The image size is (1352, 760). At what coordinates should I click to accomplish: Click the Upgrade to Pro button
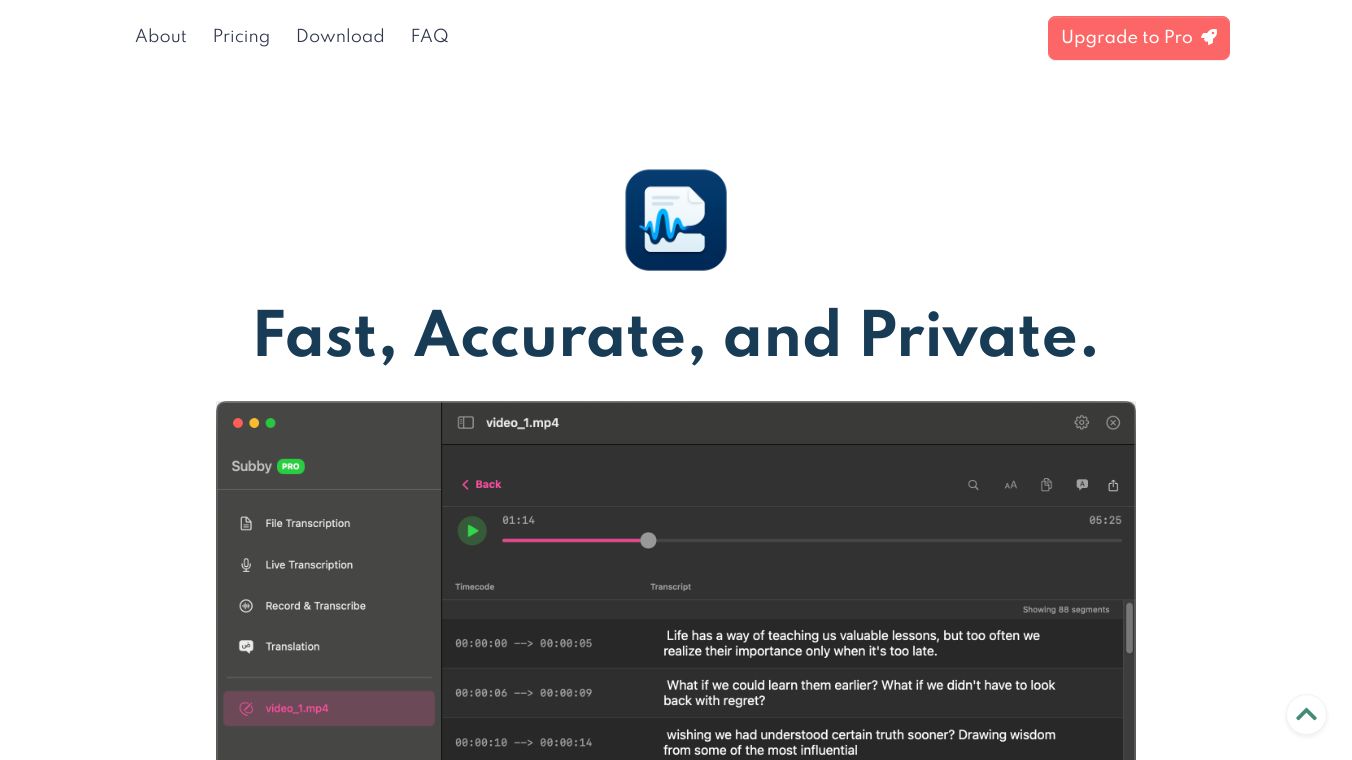pos(1139,38)
